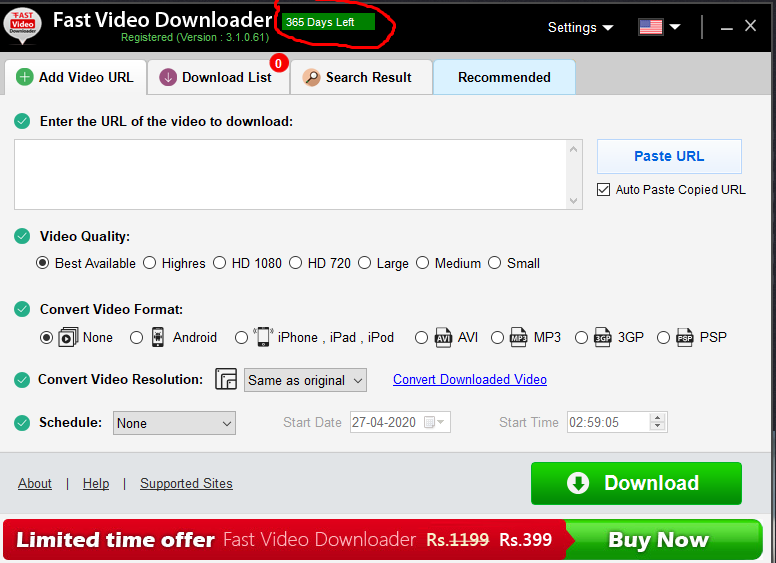
Task: Open the Supported Sites link
Action: (x=186, y=483)
